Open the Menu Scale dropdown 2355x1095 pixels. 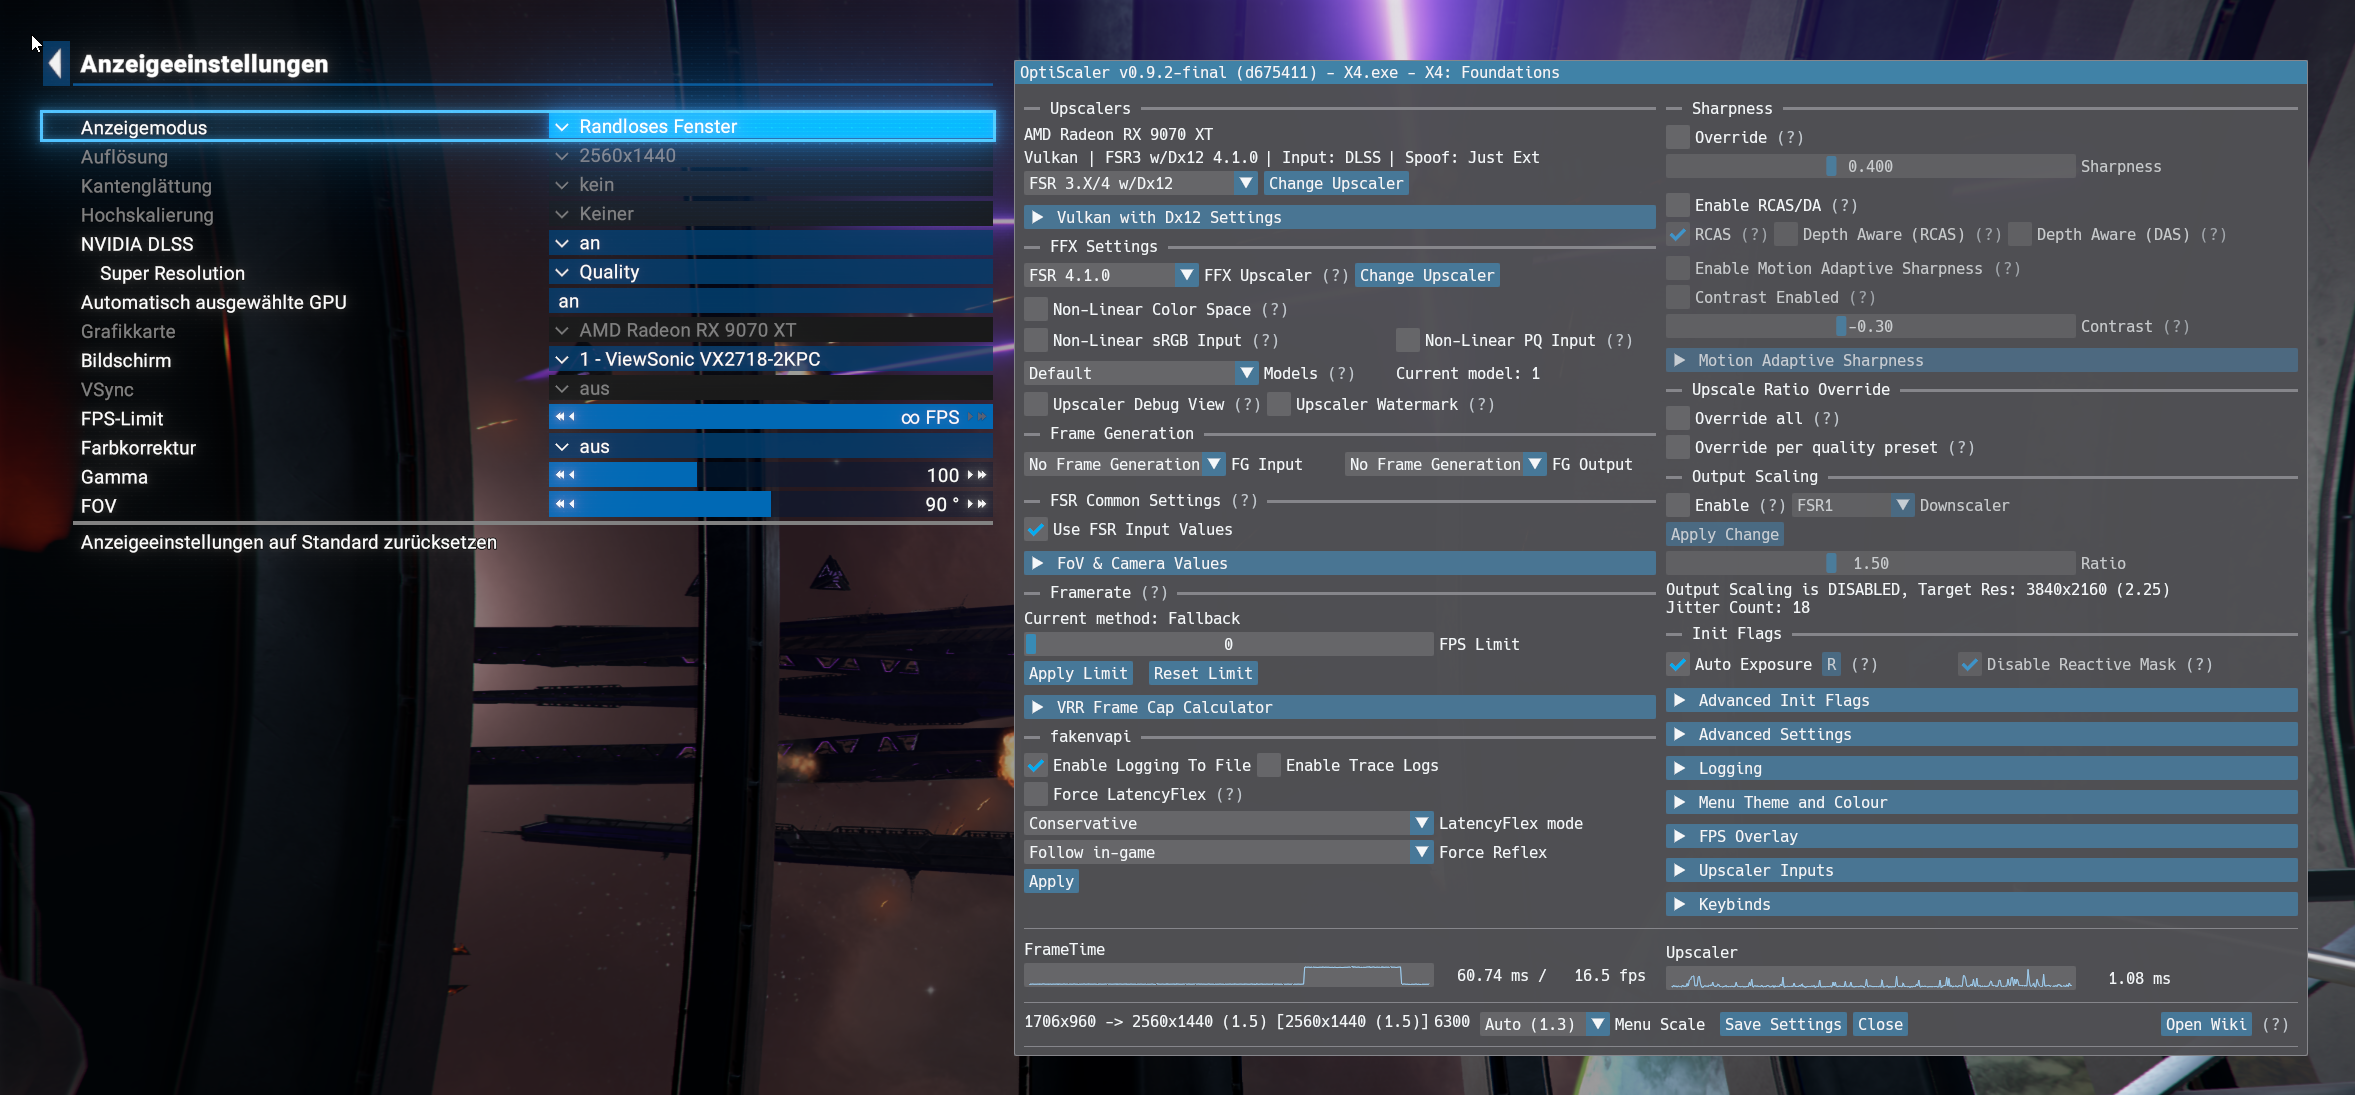[x=1544, y=1024]
